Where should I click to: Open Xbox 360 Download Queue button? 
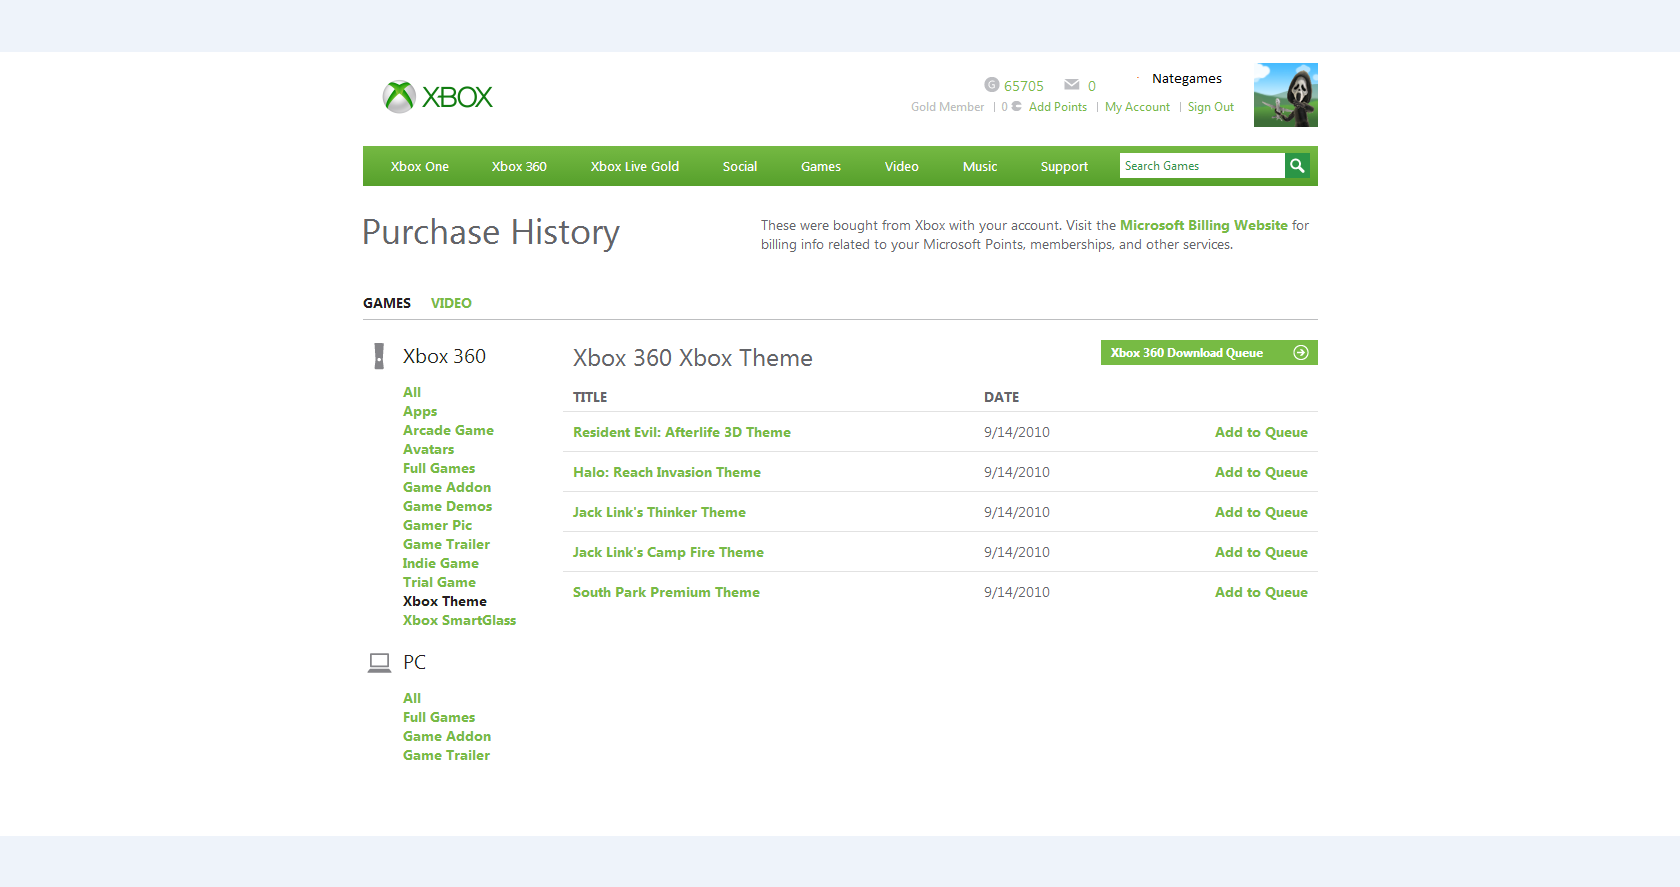(x=1209, y=352)
